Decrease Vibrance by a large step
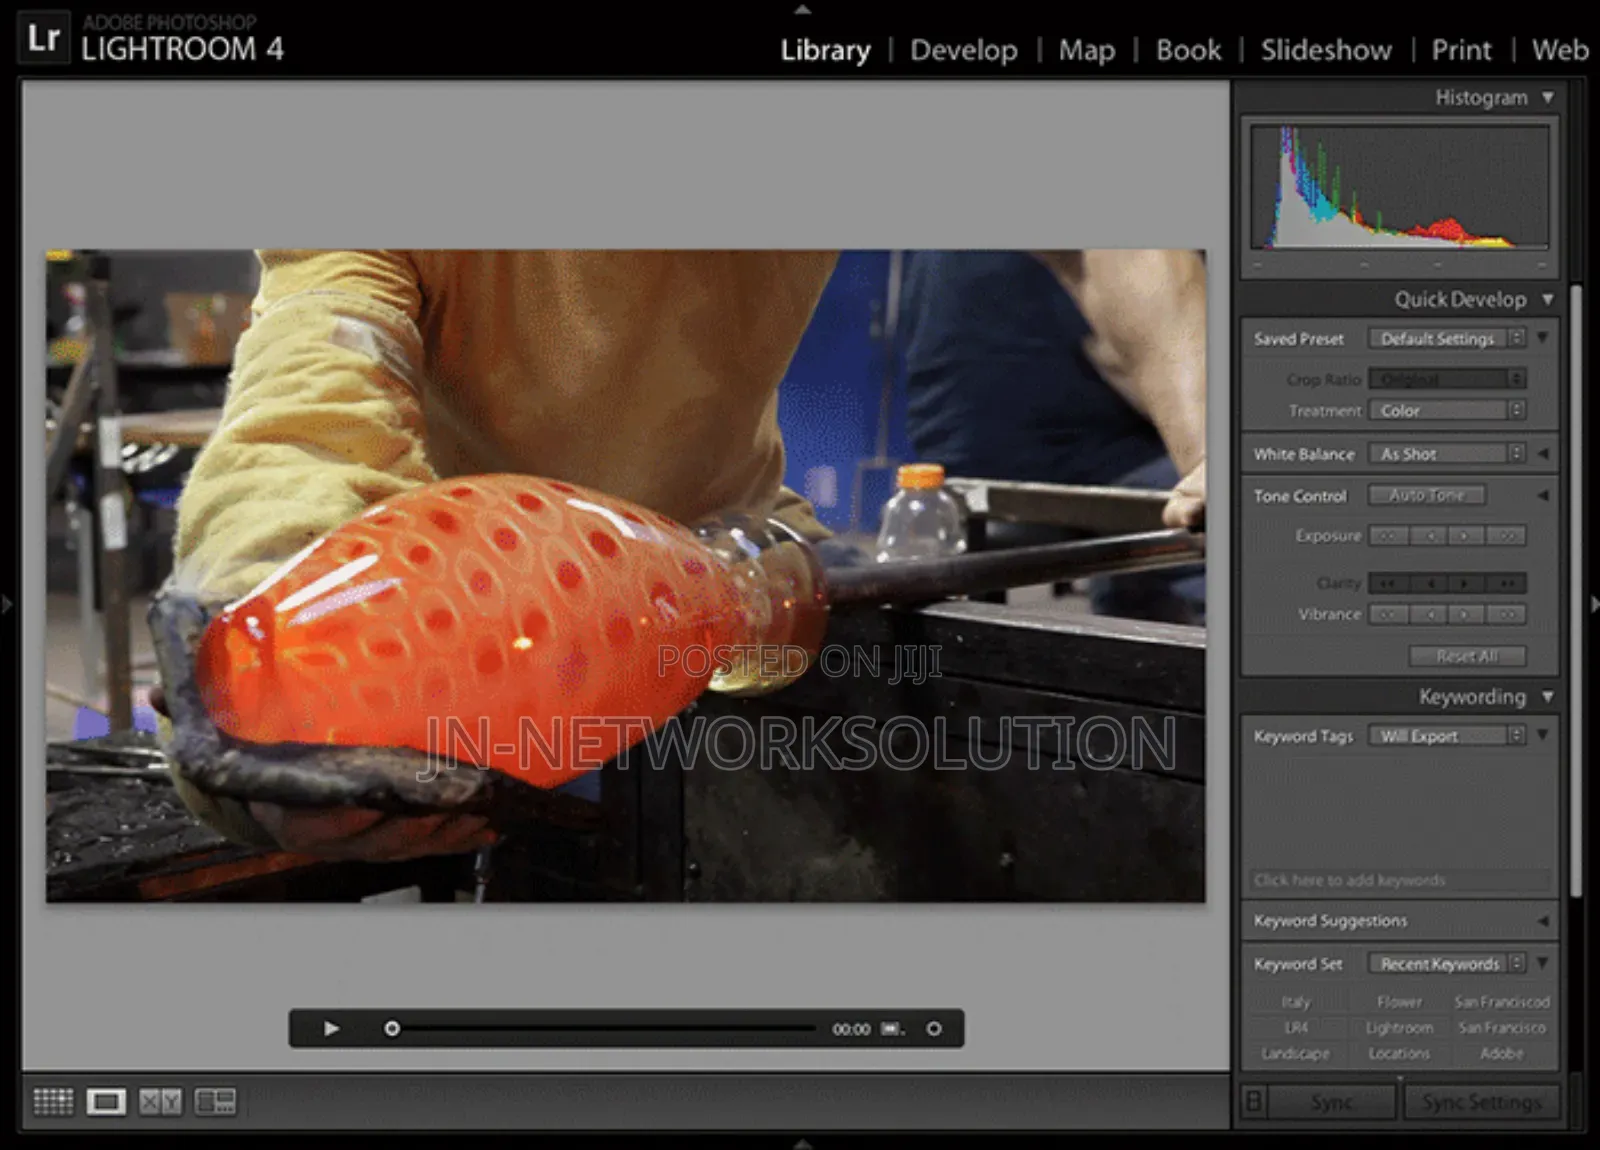 point(1388,614)
